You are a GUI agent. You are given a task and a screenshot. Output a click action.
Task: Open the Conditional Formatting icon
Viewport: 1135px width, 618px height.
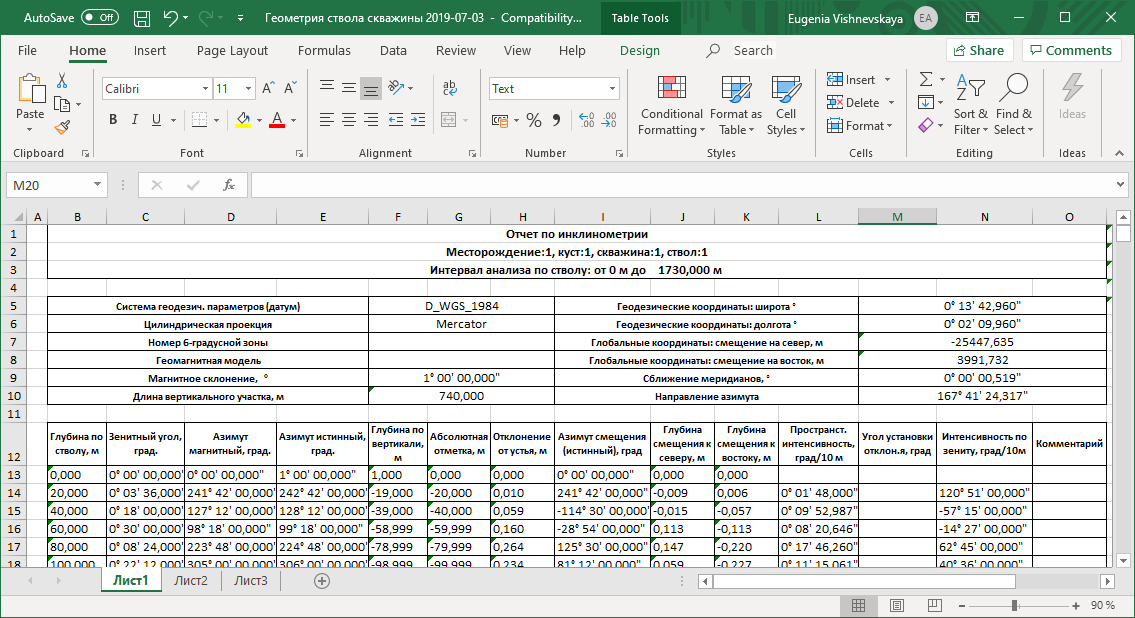pyautogui.click(x=672, y=106)
